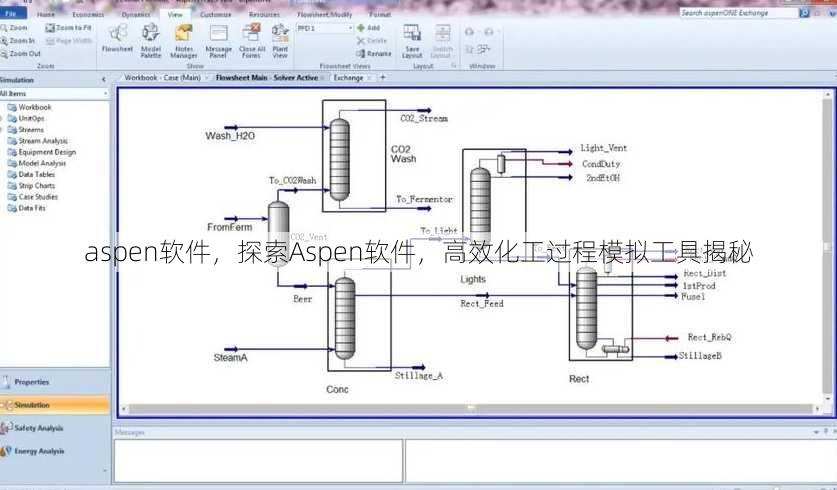Screen dimensions: 837x490
Task: Switch to the Dynamics ribbon tab
Action: click(x=136, y=14)
